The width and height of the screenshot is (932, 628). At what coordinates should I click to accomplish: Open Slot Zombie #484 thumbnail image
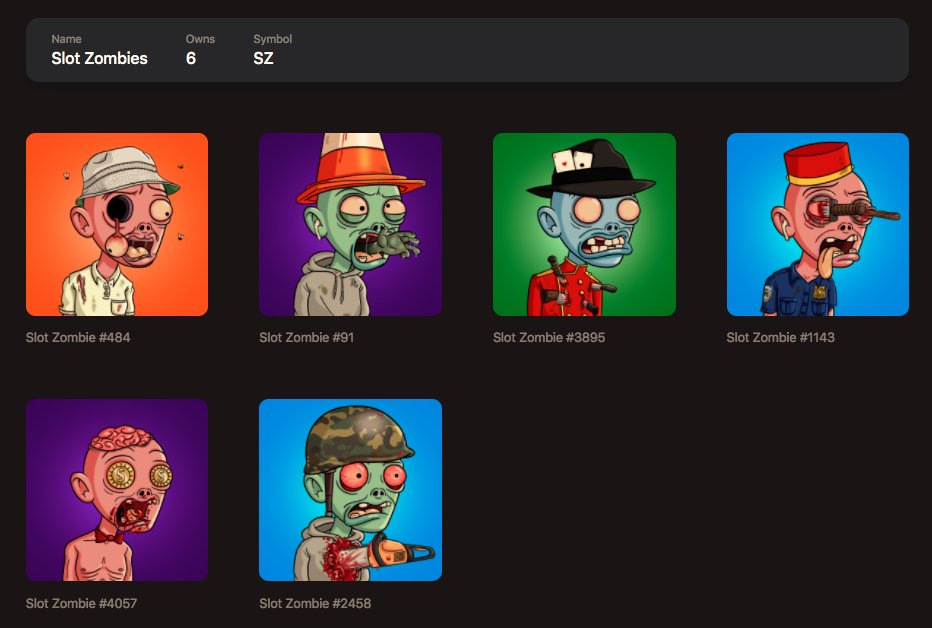(117, 224)
